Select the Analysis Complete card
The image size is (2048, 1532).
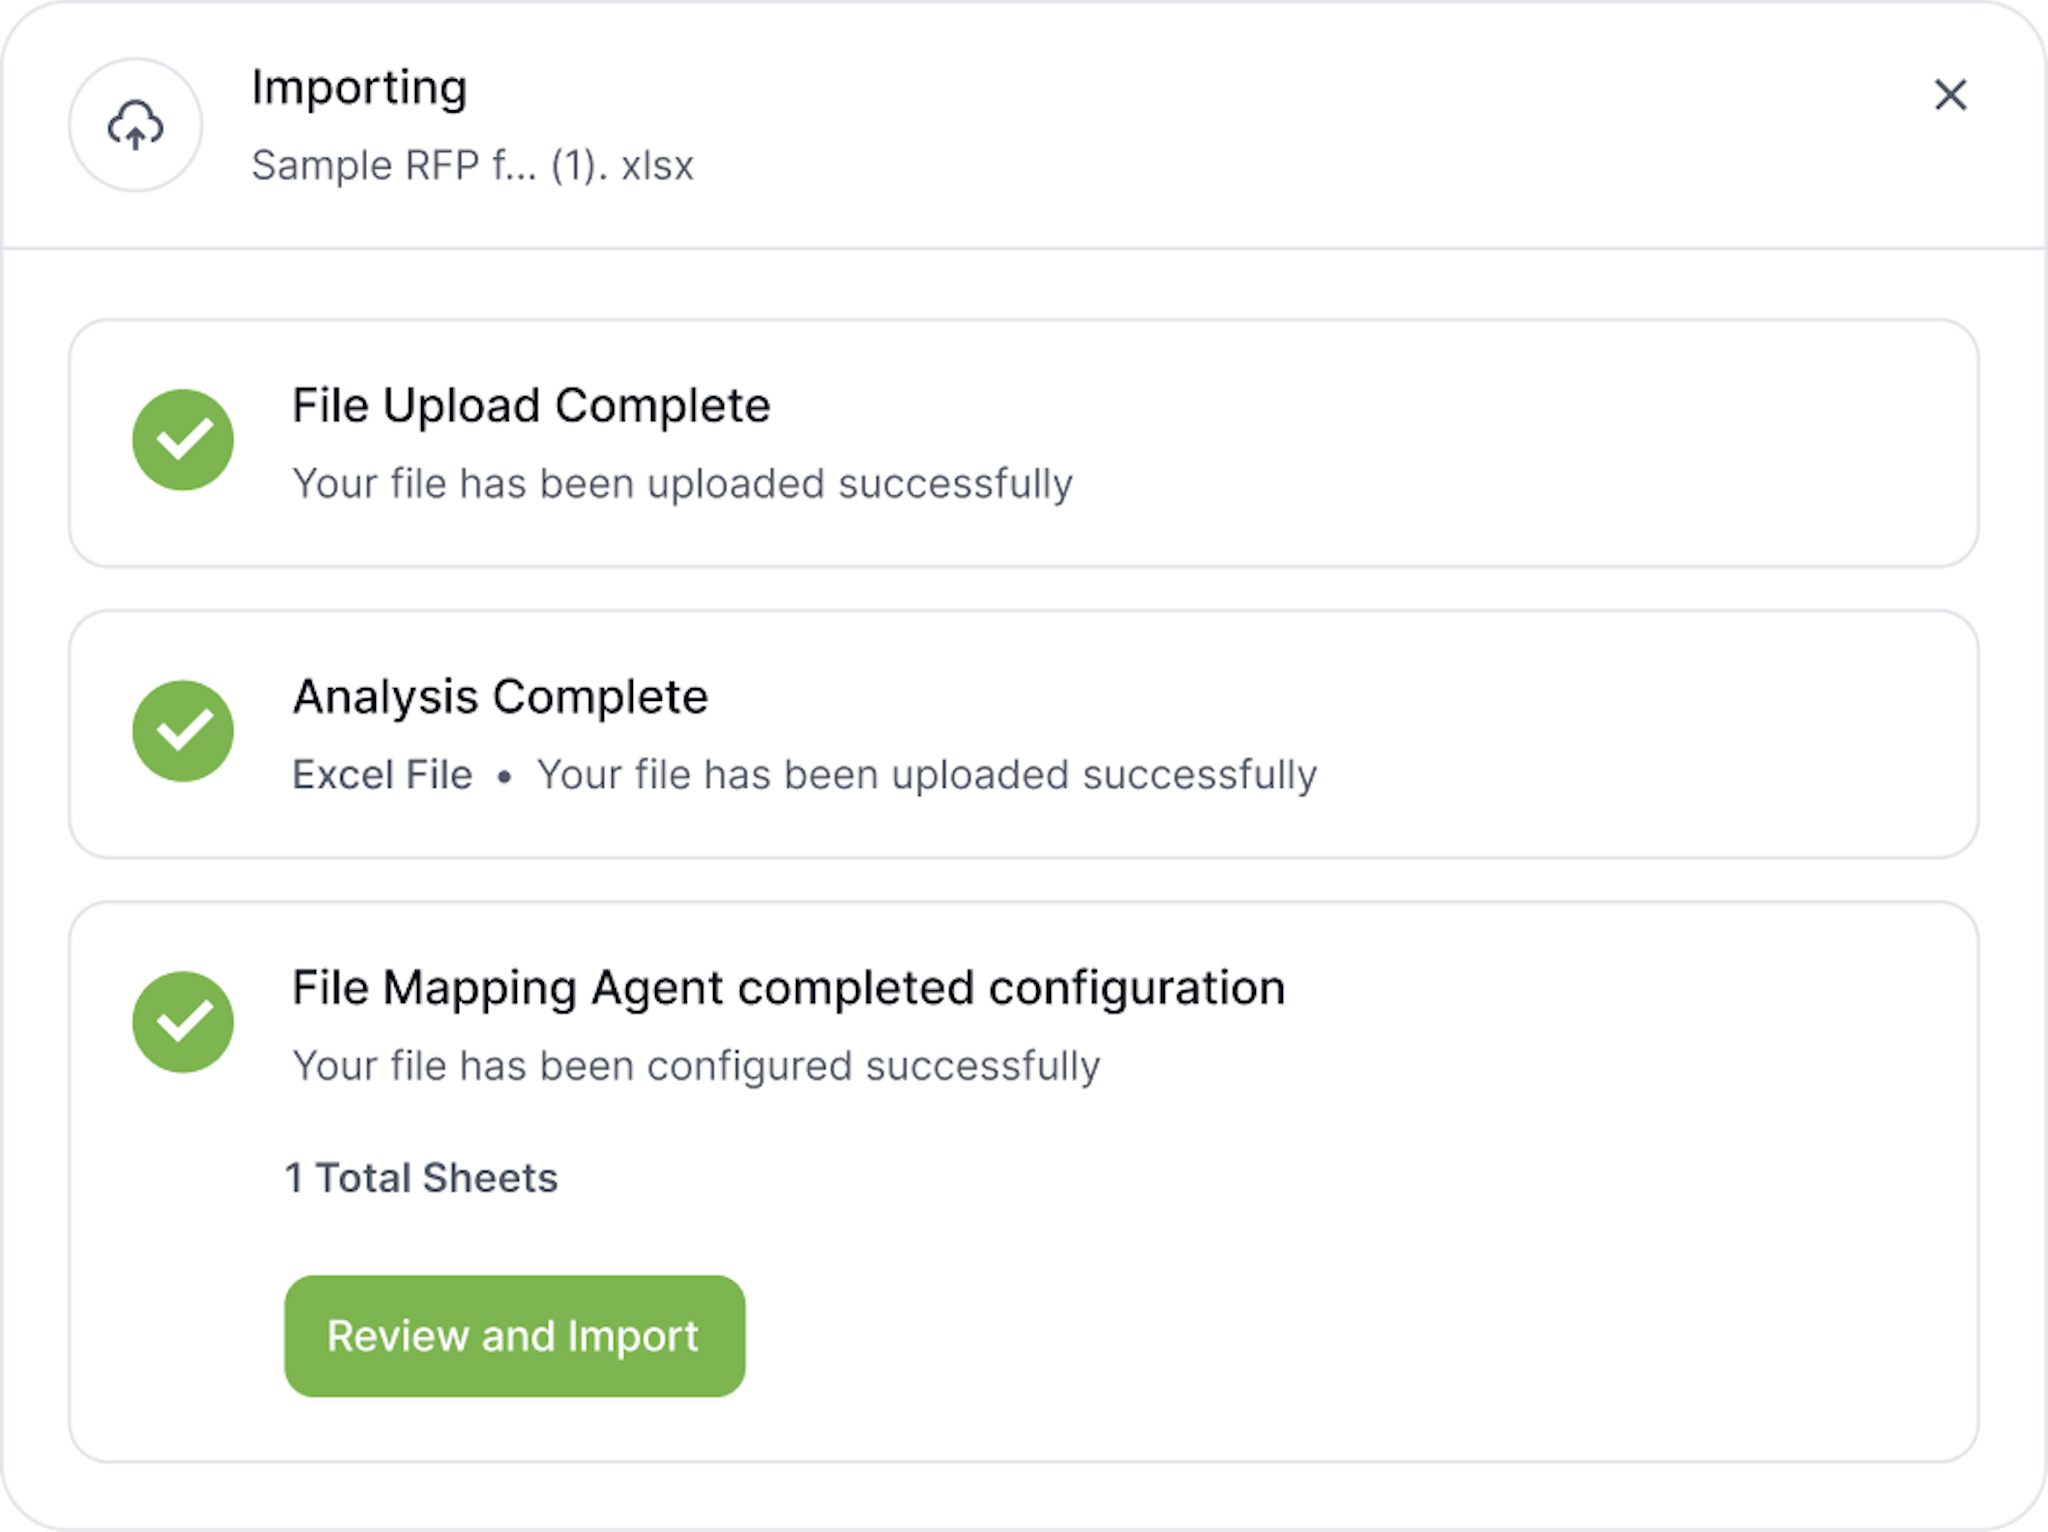pos(1024,734)
